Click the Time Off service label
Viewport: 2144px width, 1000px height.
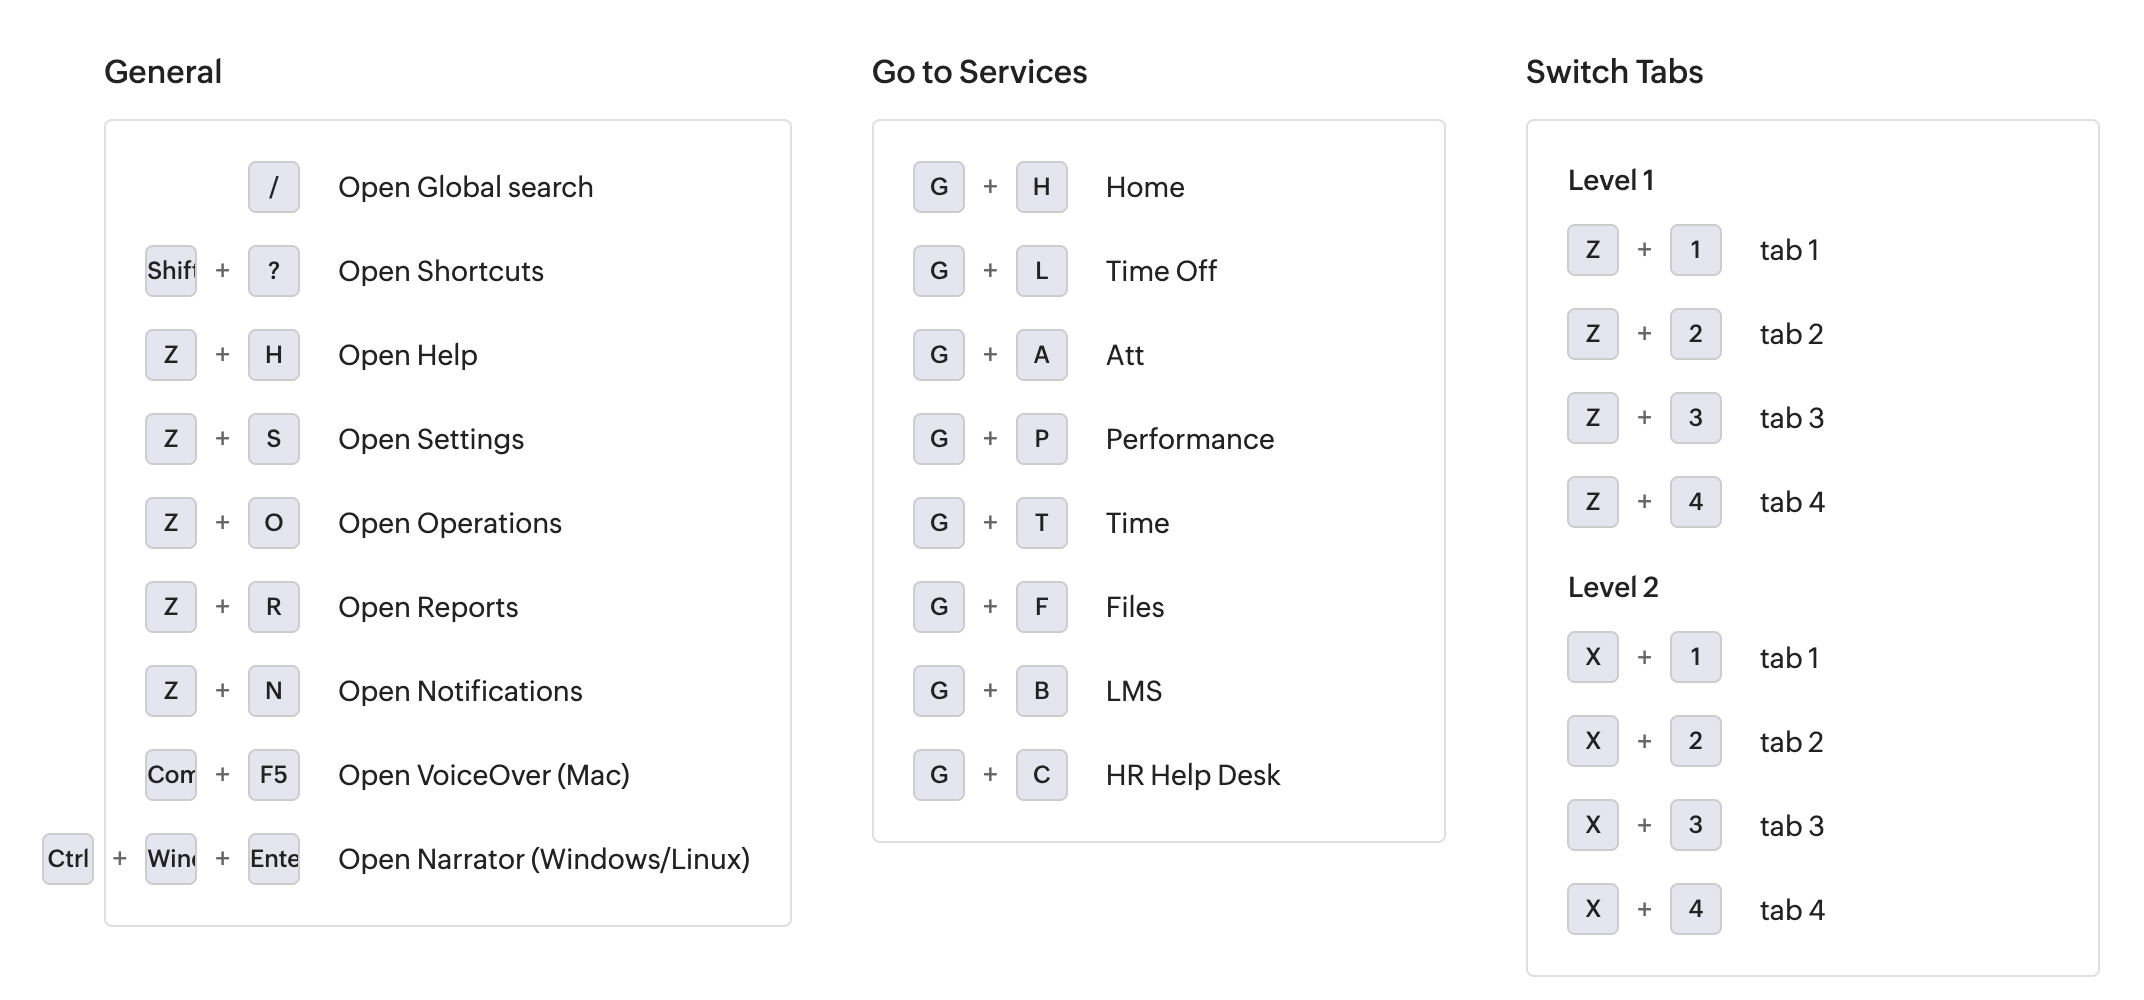point(1161,271)
